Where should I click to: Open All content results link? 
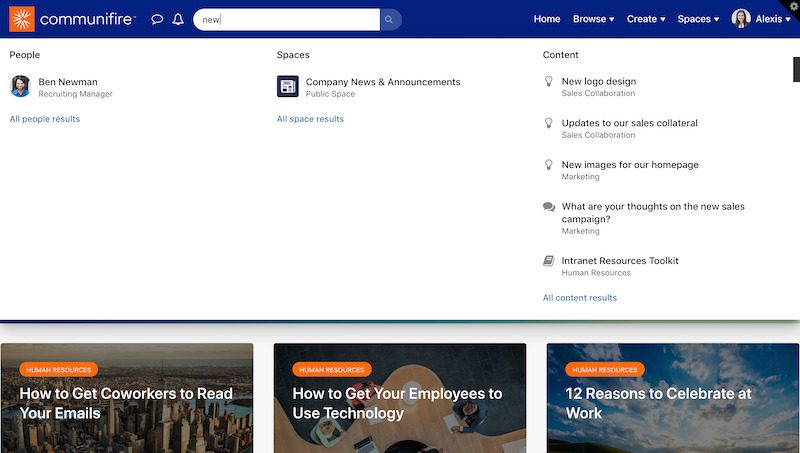point(580,298)
